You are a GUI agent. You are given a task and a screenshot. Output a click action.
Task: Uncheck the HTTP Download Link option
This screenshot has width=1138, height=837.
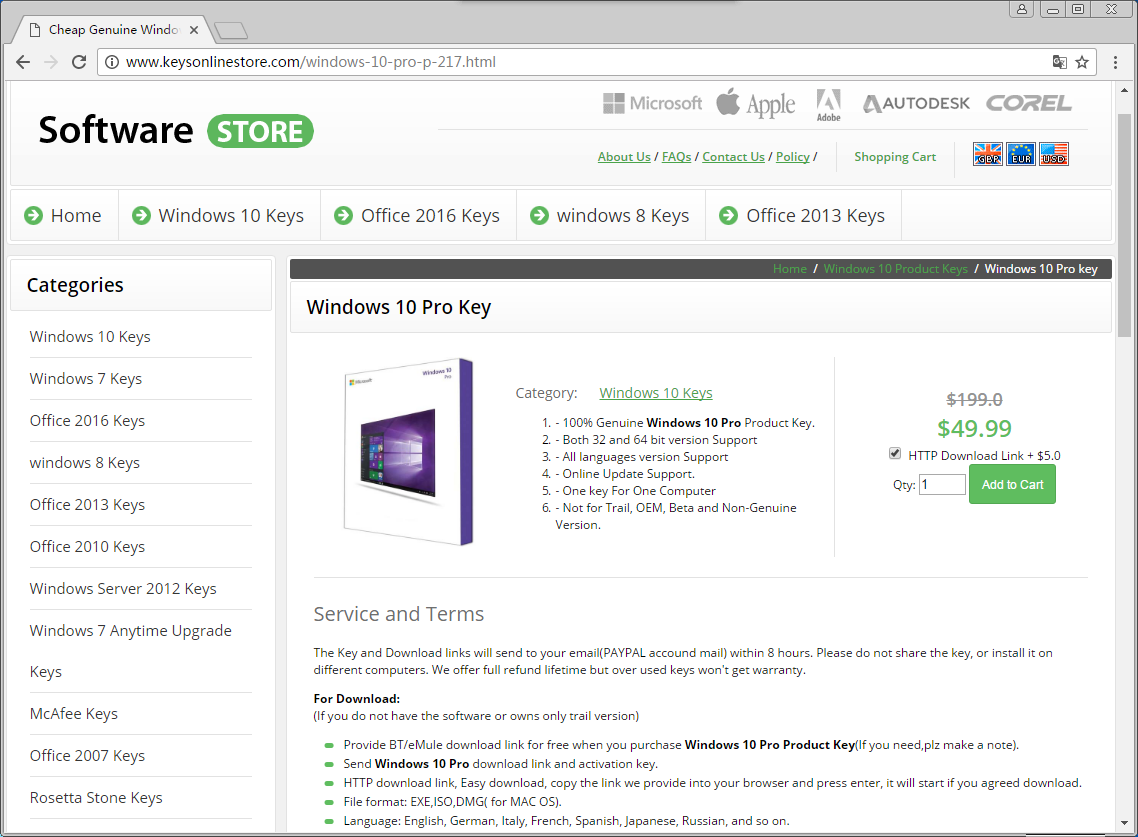(x=895, y=454)
